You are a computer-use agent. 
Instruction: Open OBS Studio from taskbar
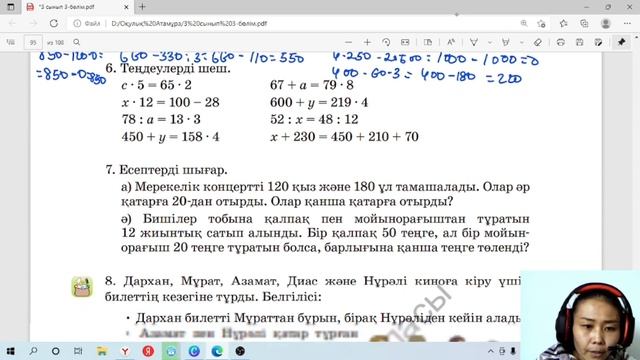click(x=240, y=351)
